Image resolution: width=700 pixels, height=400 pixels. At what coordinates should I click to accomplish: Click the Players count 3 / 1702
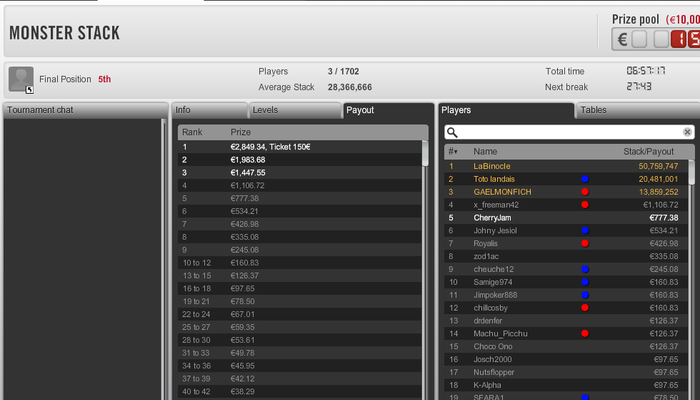[343, 71]
